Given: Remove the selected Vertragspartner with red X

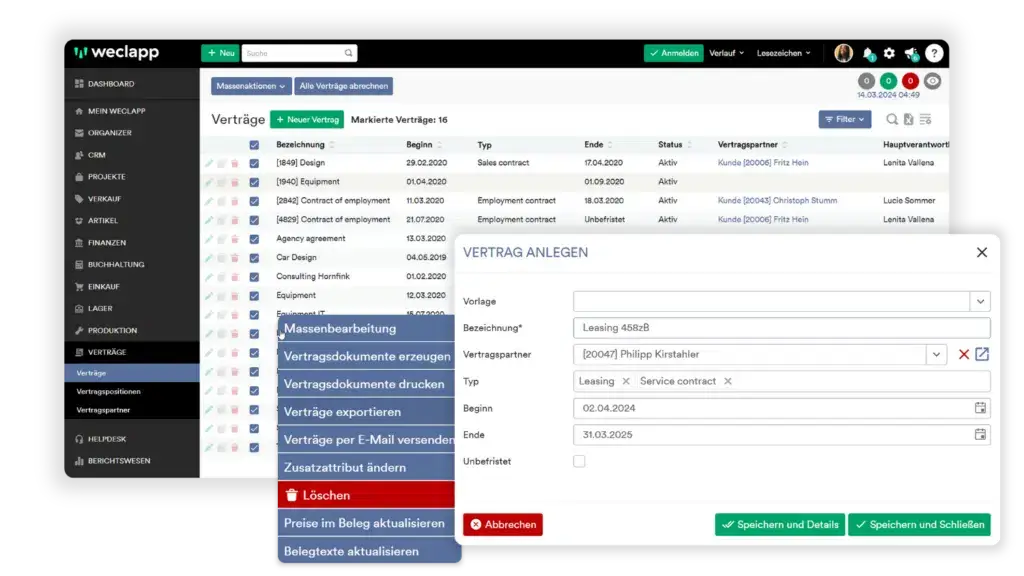Looking at the screenshot, I should 964,354.
